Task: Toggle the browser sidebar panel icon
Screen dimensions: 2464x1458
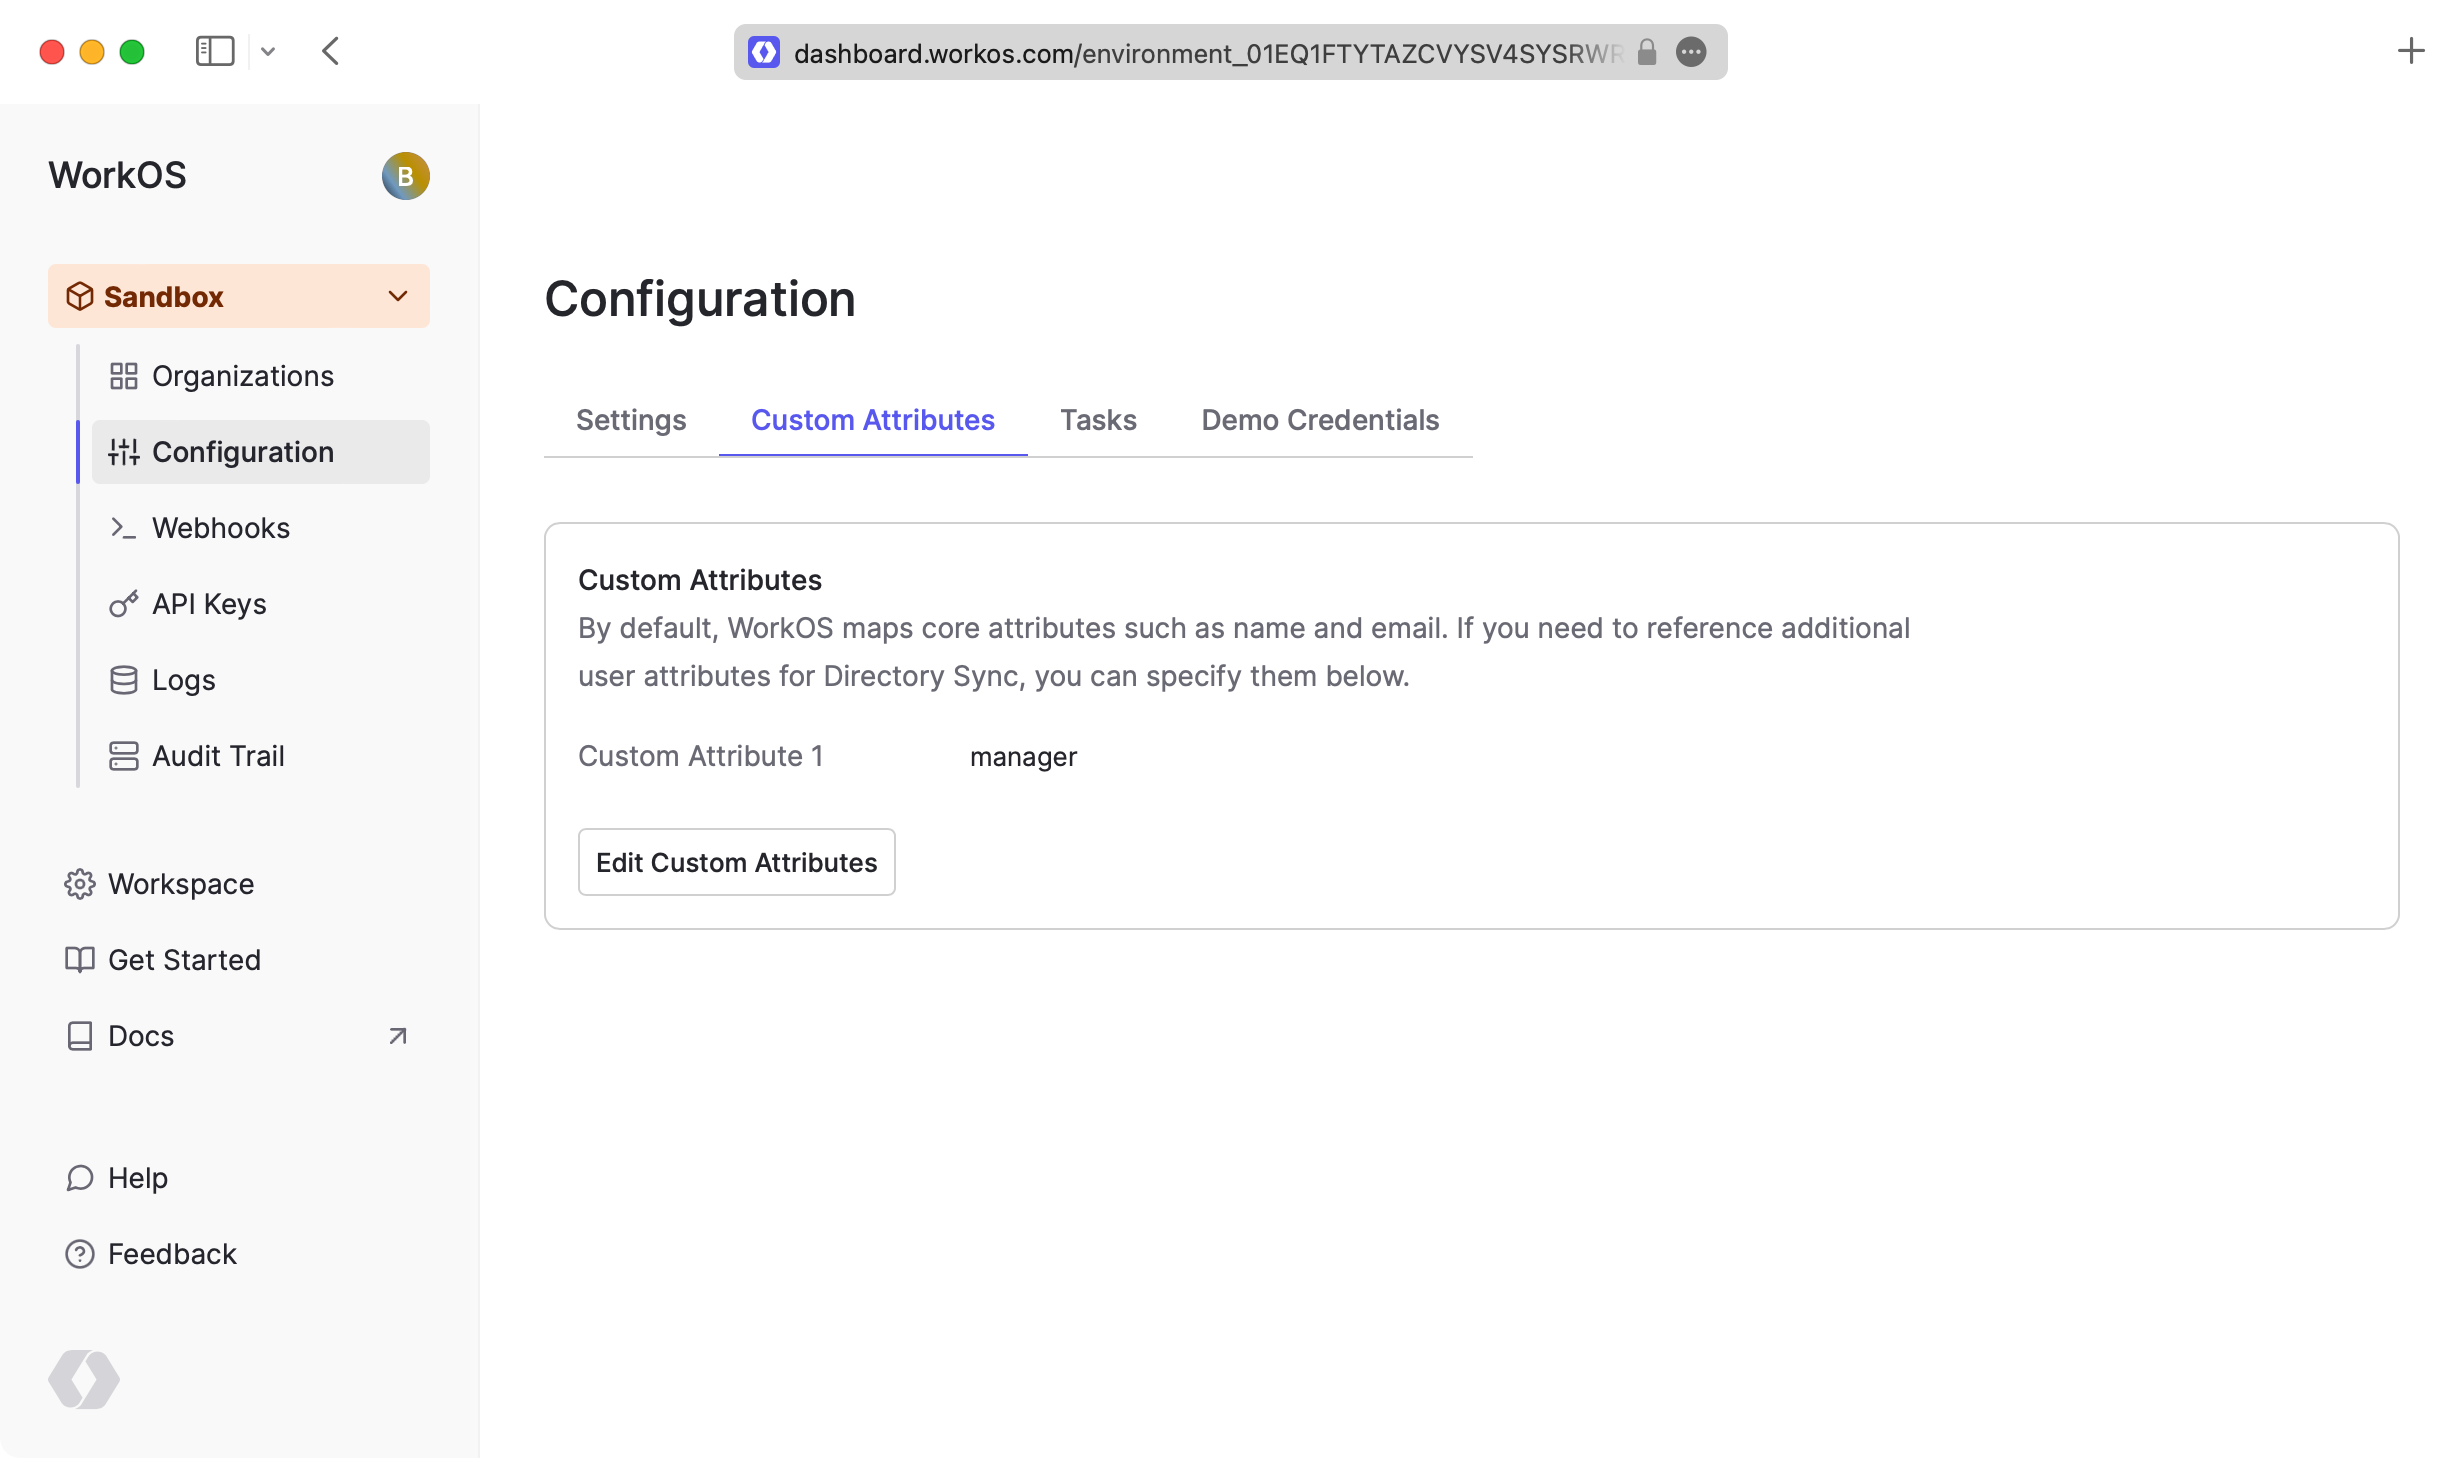Action: click(x=214, y=51)
